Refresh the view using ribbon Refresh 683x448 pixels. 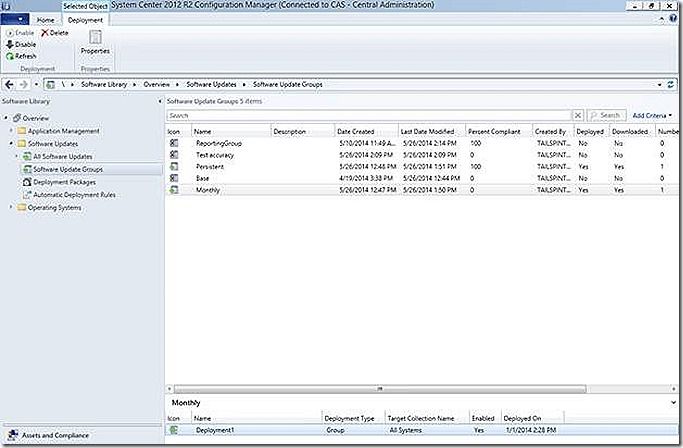[21, 56]
